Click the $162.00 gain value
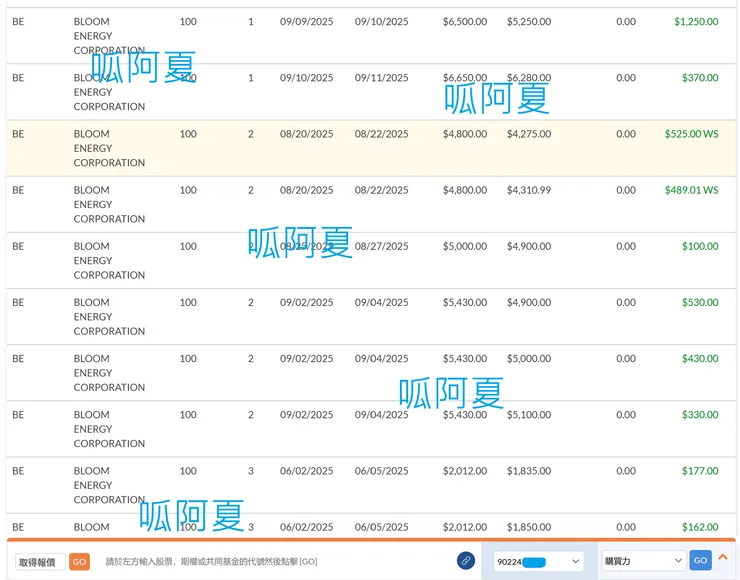This screenshot has height=580, width=740. pos(700,527)
